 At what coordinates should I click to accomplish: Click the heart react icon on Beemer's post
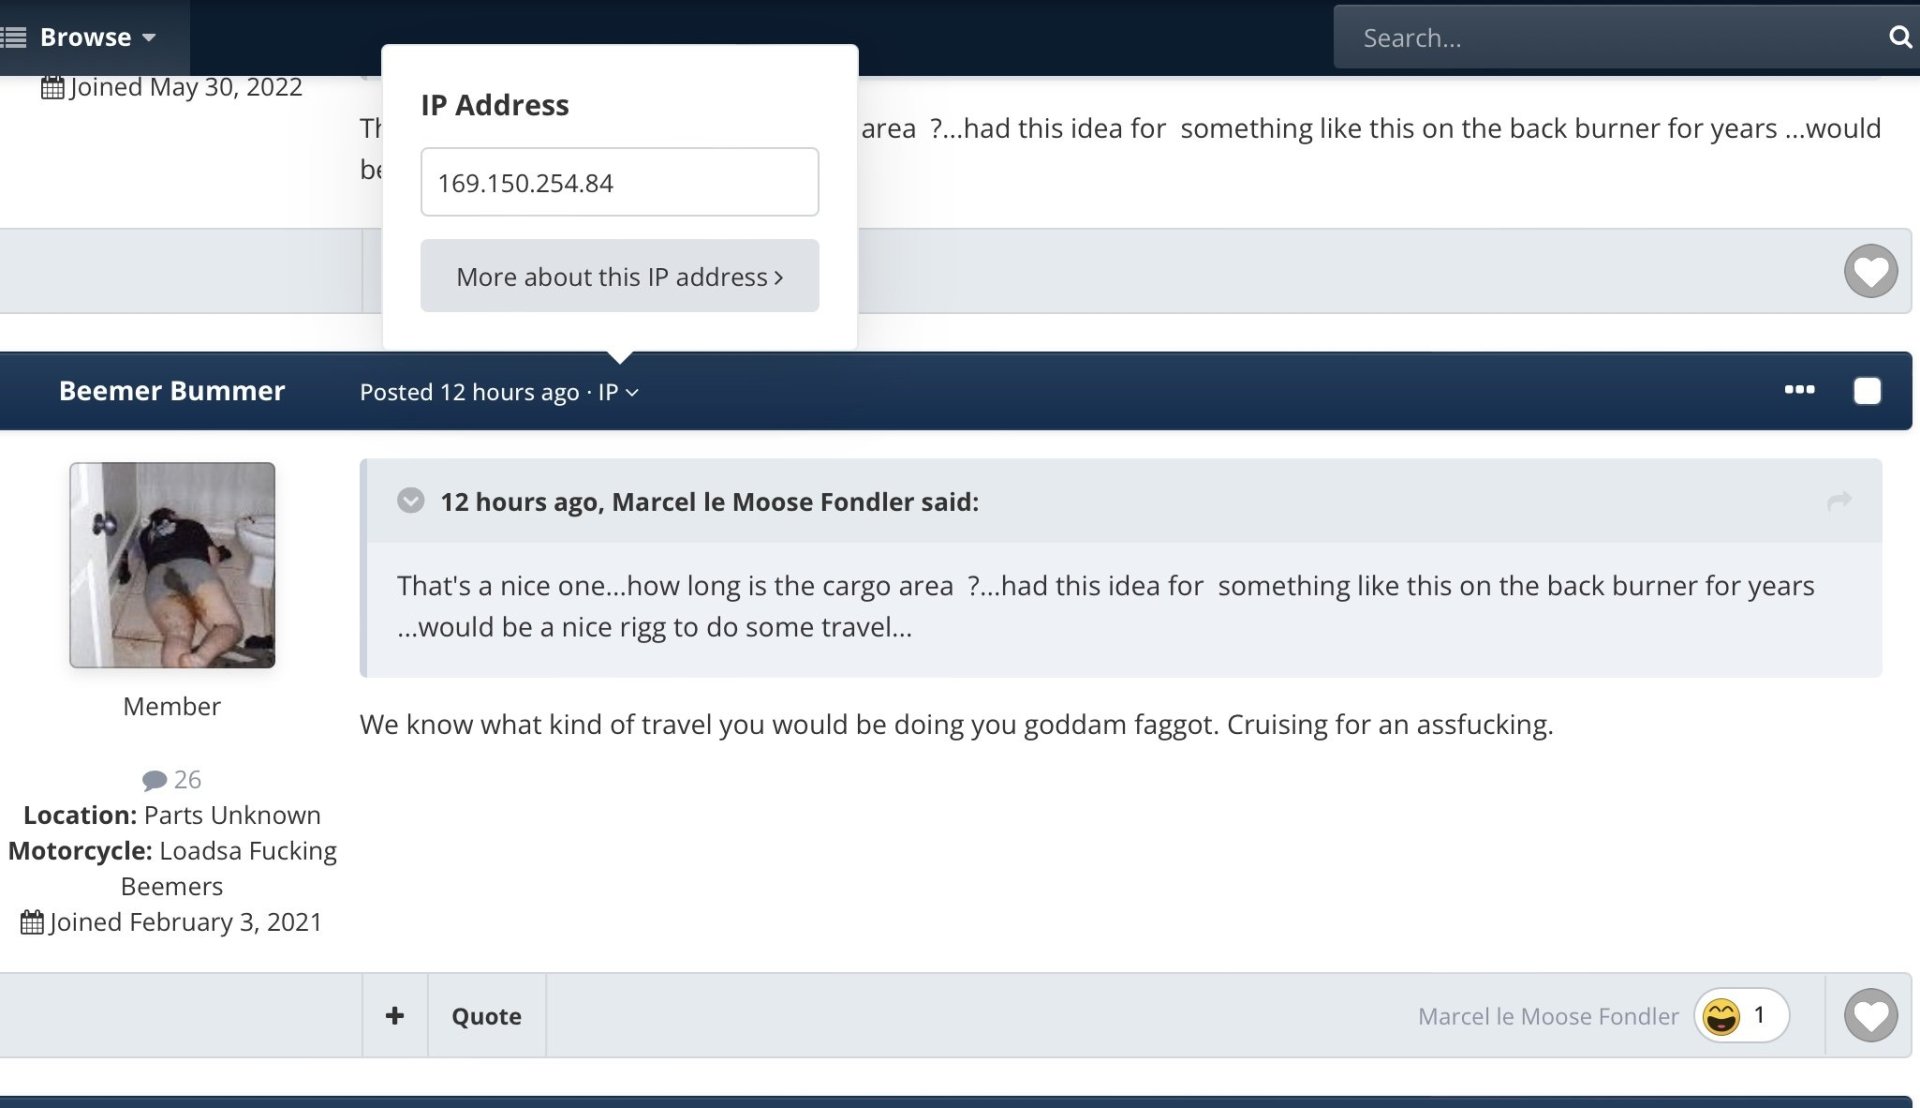pyautogui.click(x=1870, y=1016)
